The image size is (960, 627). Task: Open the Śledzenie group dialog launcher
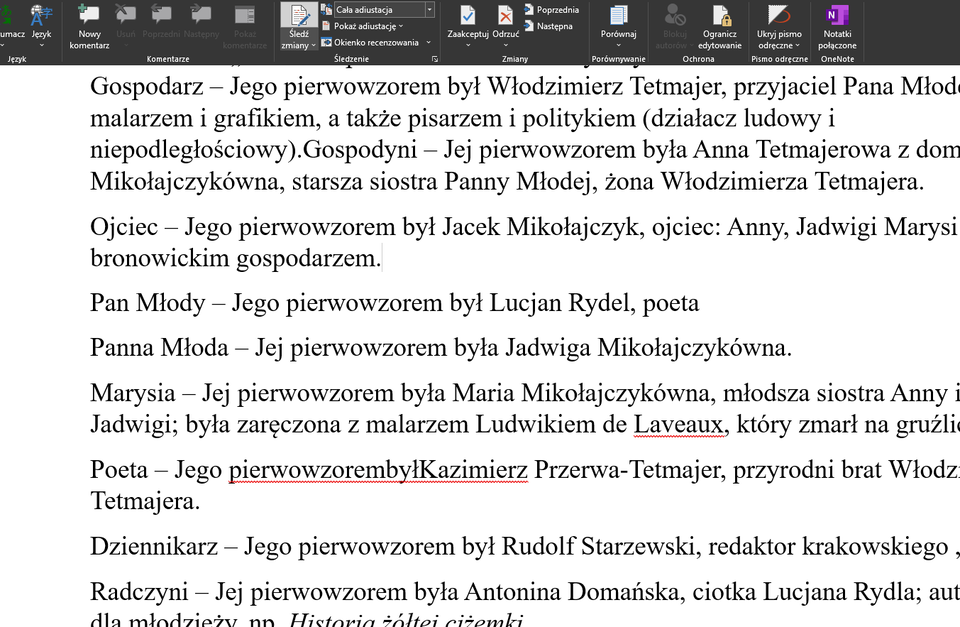point(434,58)
